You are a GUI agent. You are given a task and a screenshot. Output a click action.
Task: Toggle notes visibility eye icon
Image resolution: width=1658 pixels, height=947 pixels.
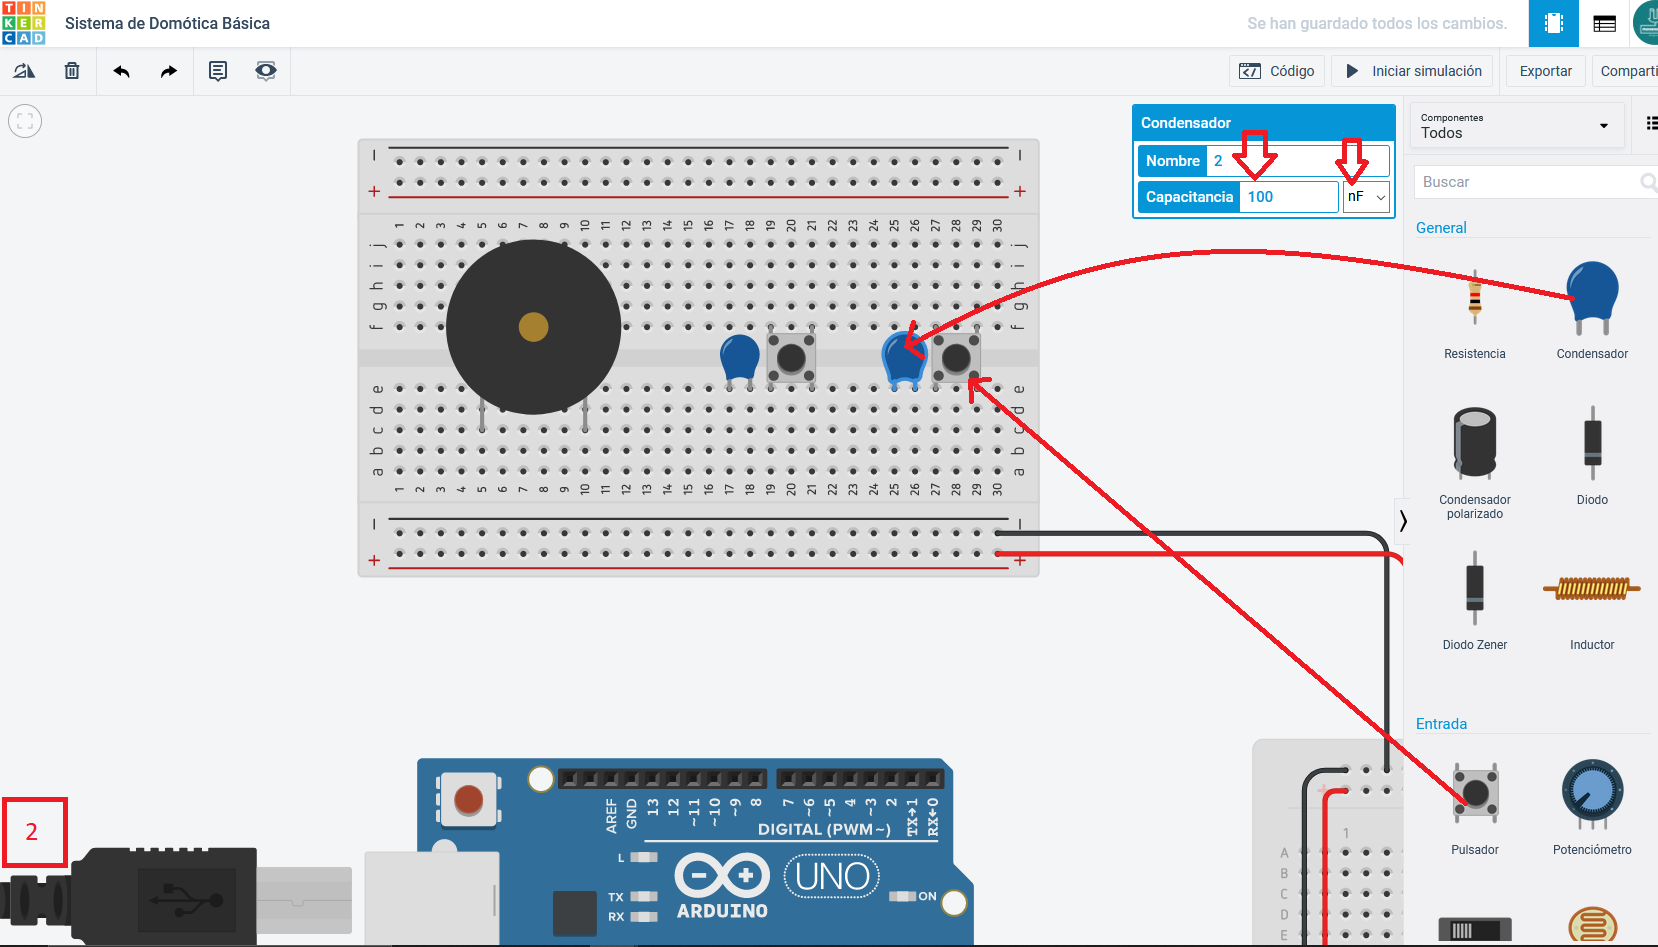[266, 71]
